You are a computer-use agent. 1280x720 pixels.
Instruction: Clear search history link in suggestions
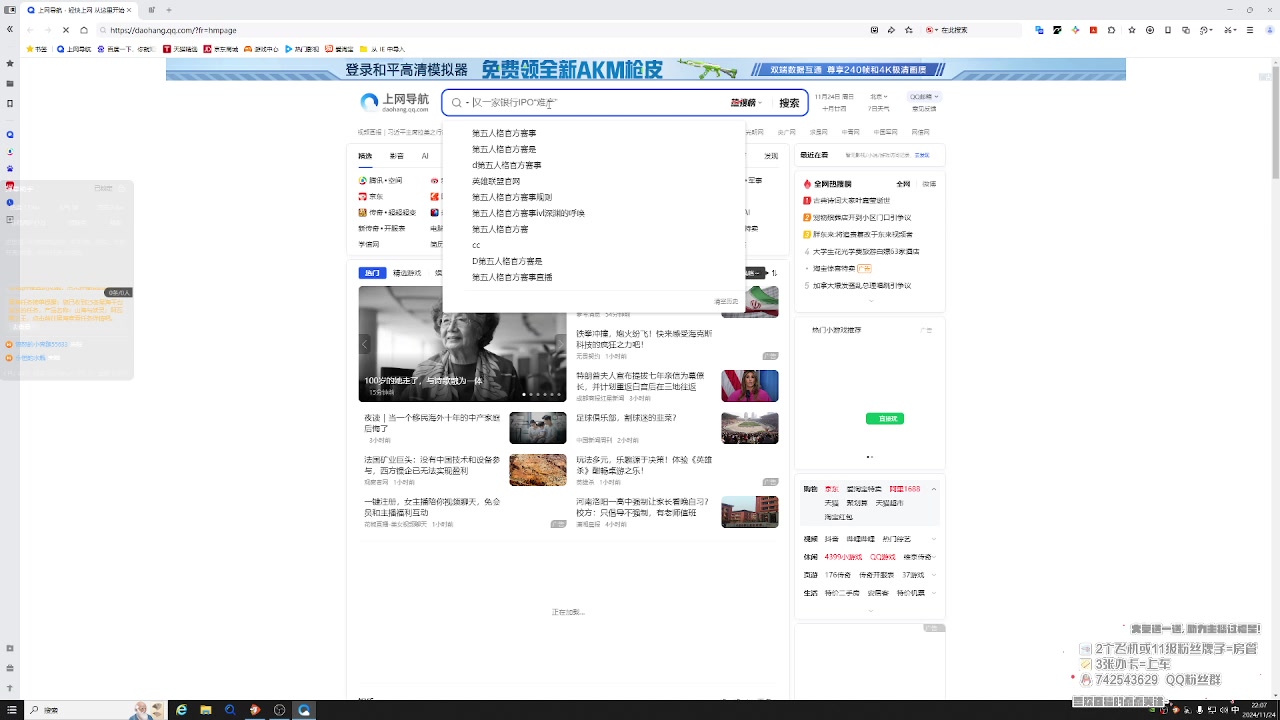click(x=726, y=301)
